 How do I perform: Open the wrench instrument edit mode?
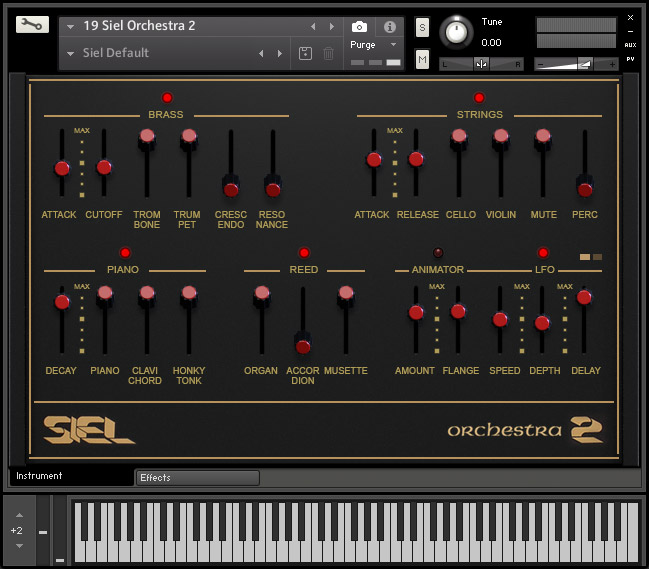click(32, 24)
